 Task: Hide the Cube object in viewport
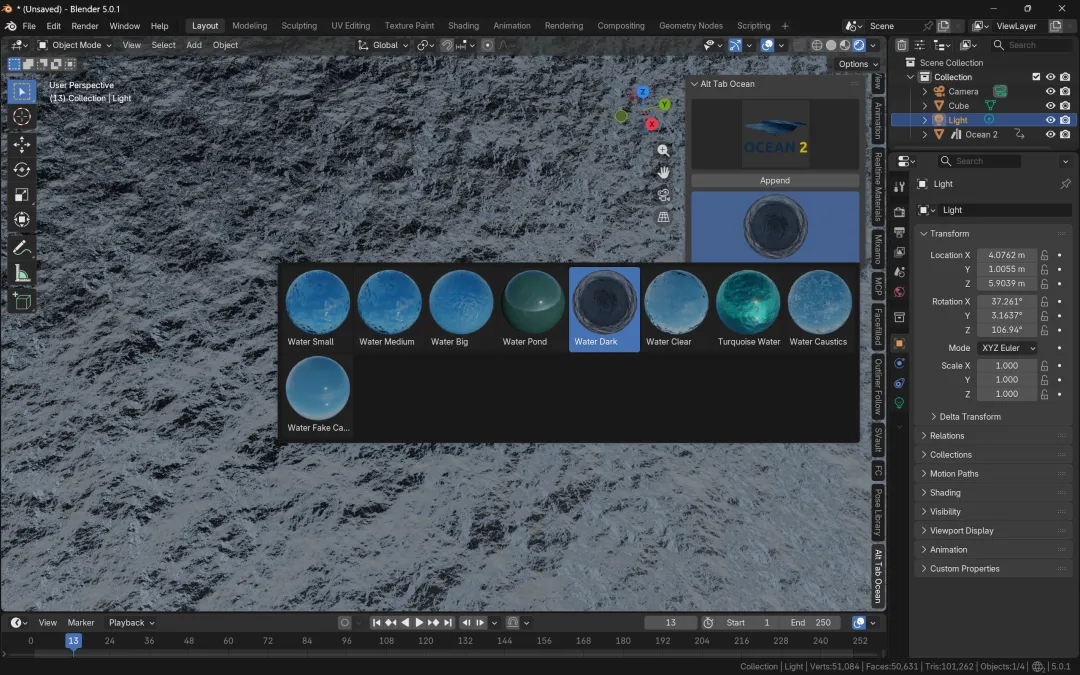tap(1050, 106)
